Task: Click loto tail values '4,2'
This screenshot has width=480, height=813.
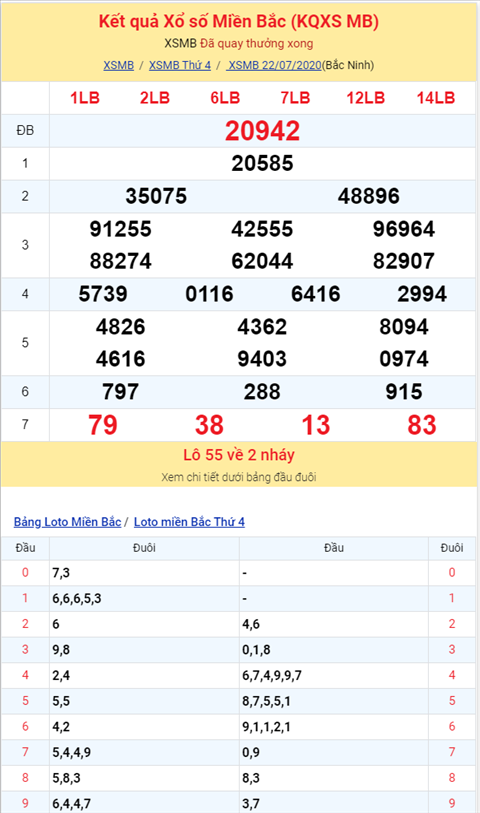Action: pos(61,727)
